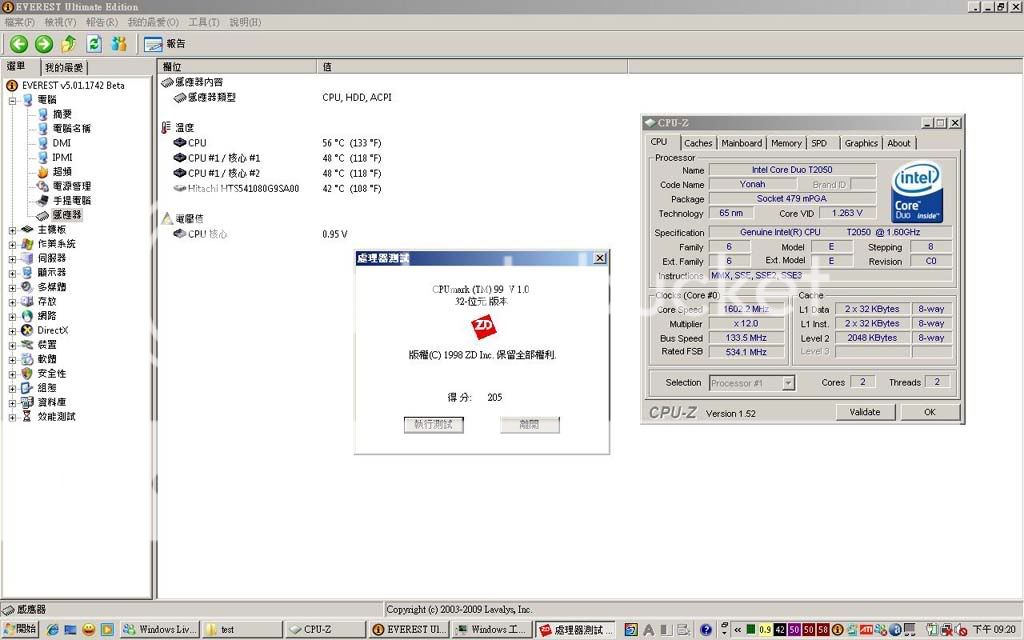Expand the 主機板 motherboard node
The width and height of the screenshot is (1024, 640).
[x=12, y=230]
